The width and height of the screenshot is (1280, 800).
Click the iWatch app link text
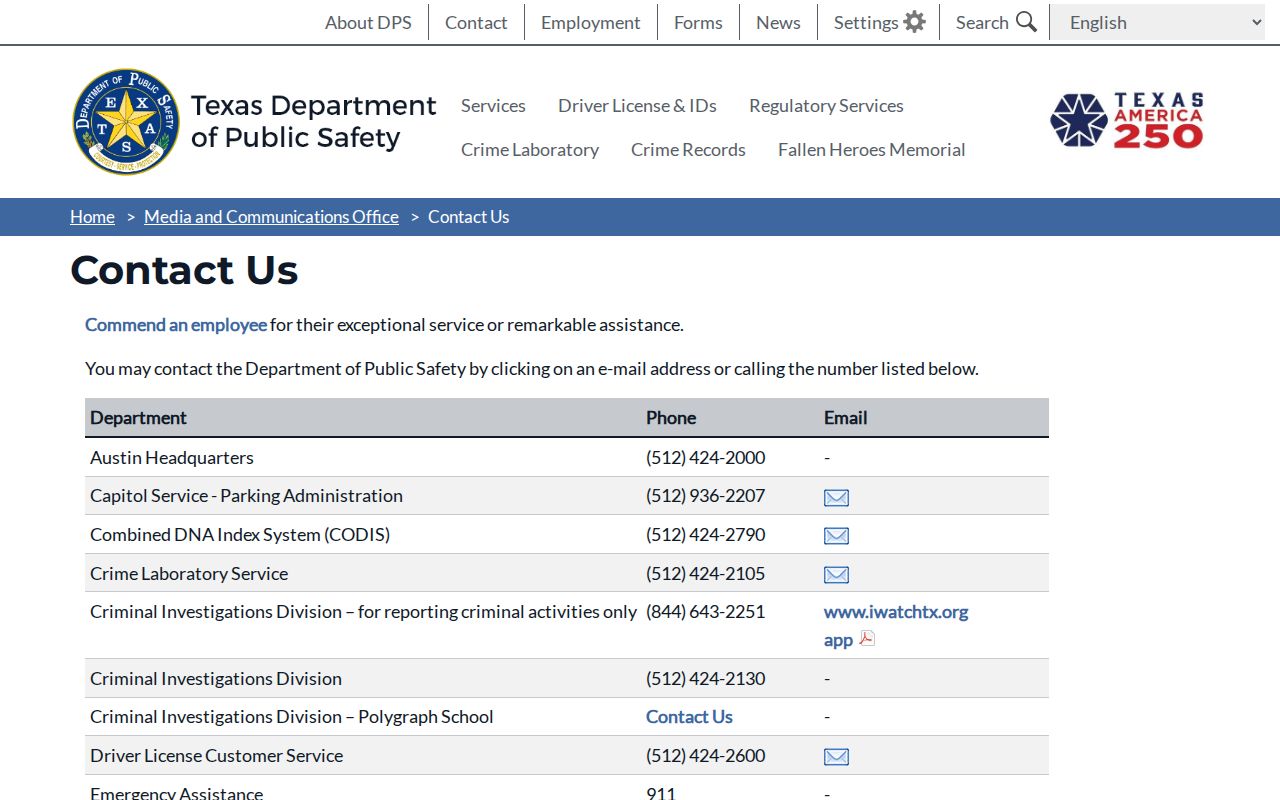[x=838, y=640]
